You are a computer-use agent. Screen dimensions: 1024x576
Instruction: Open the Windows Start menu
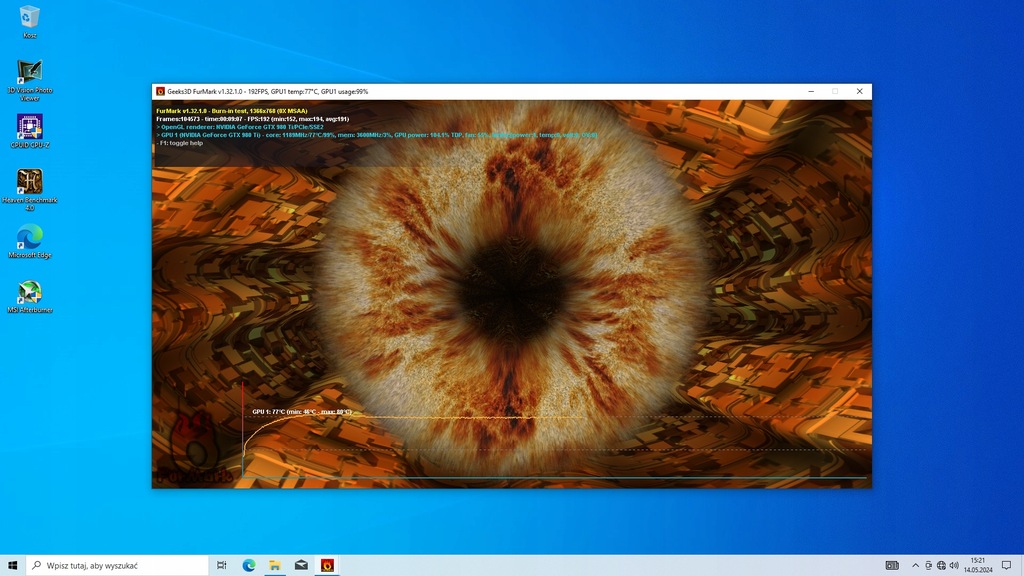13,565
